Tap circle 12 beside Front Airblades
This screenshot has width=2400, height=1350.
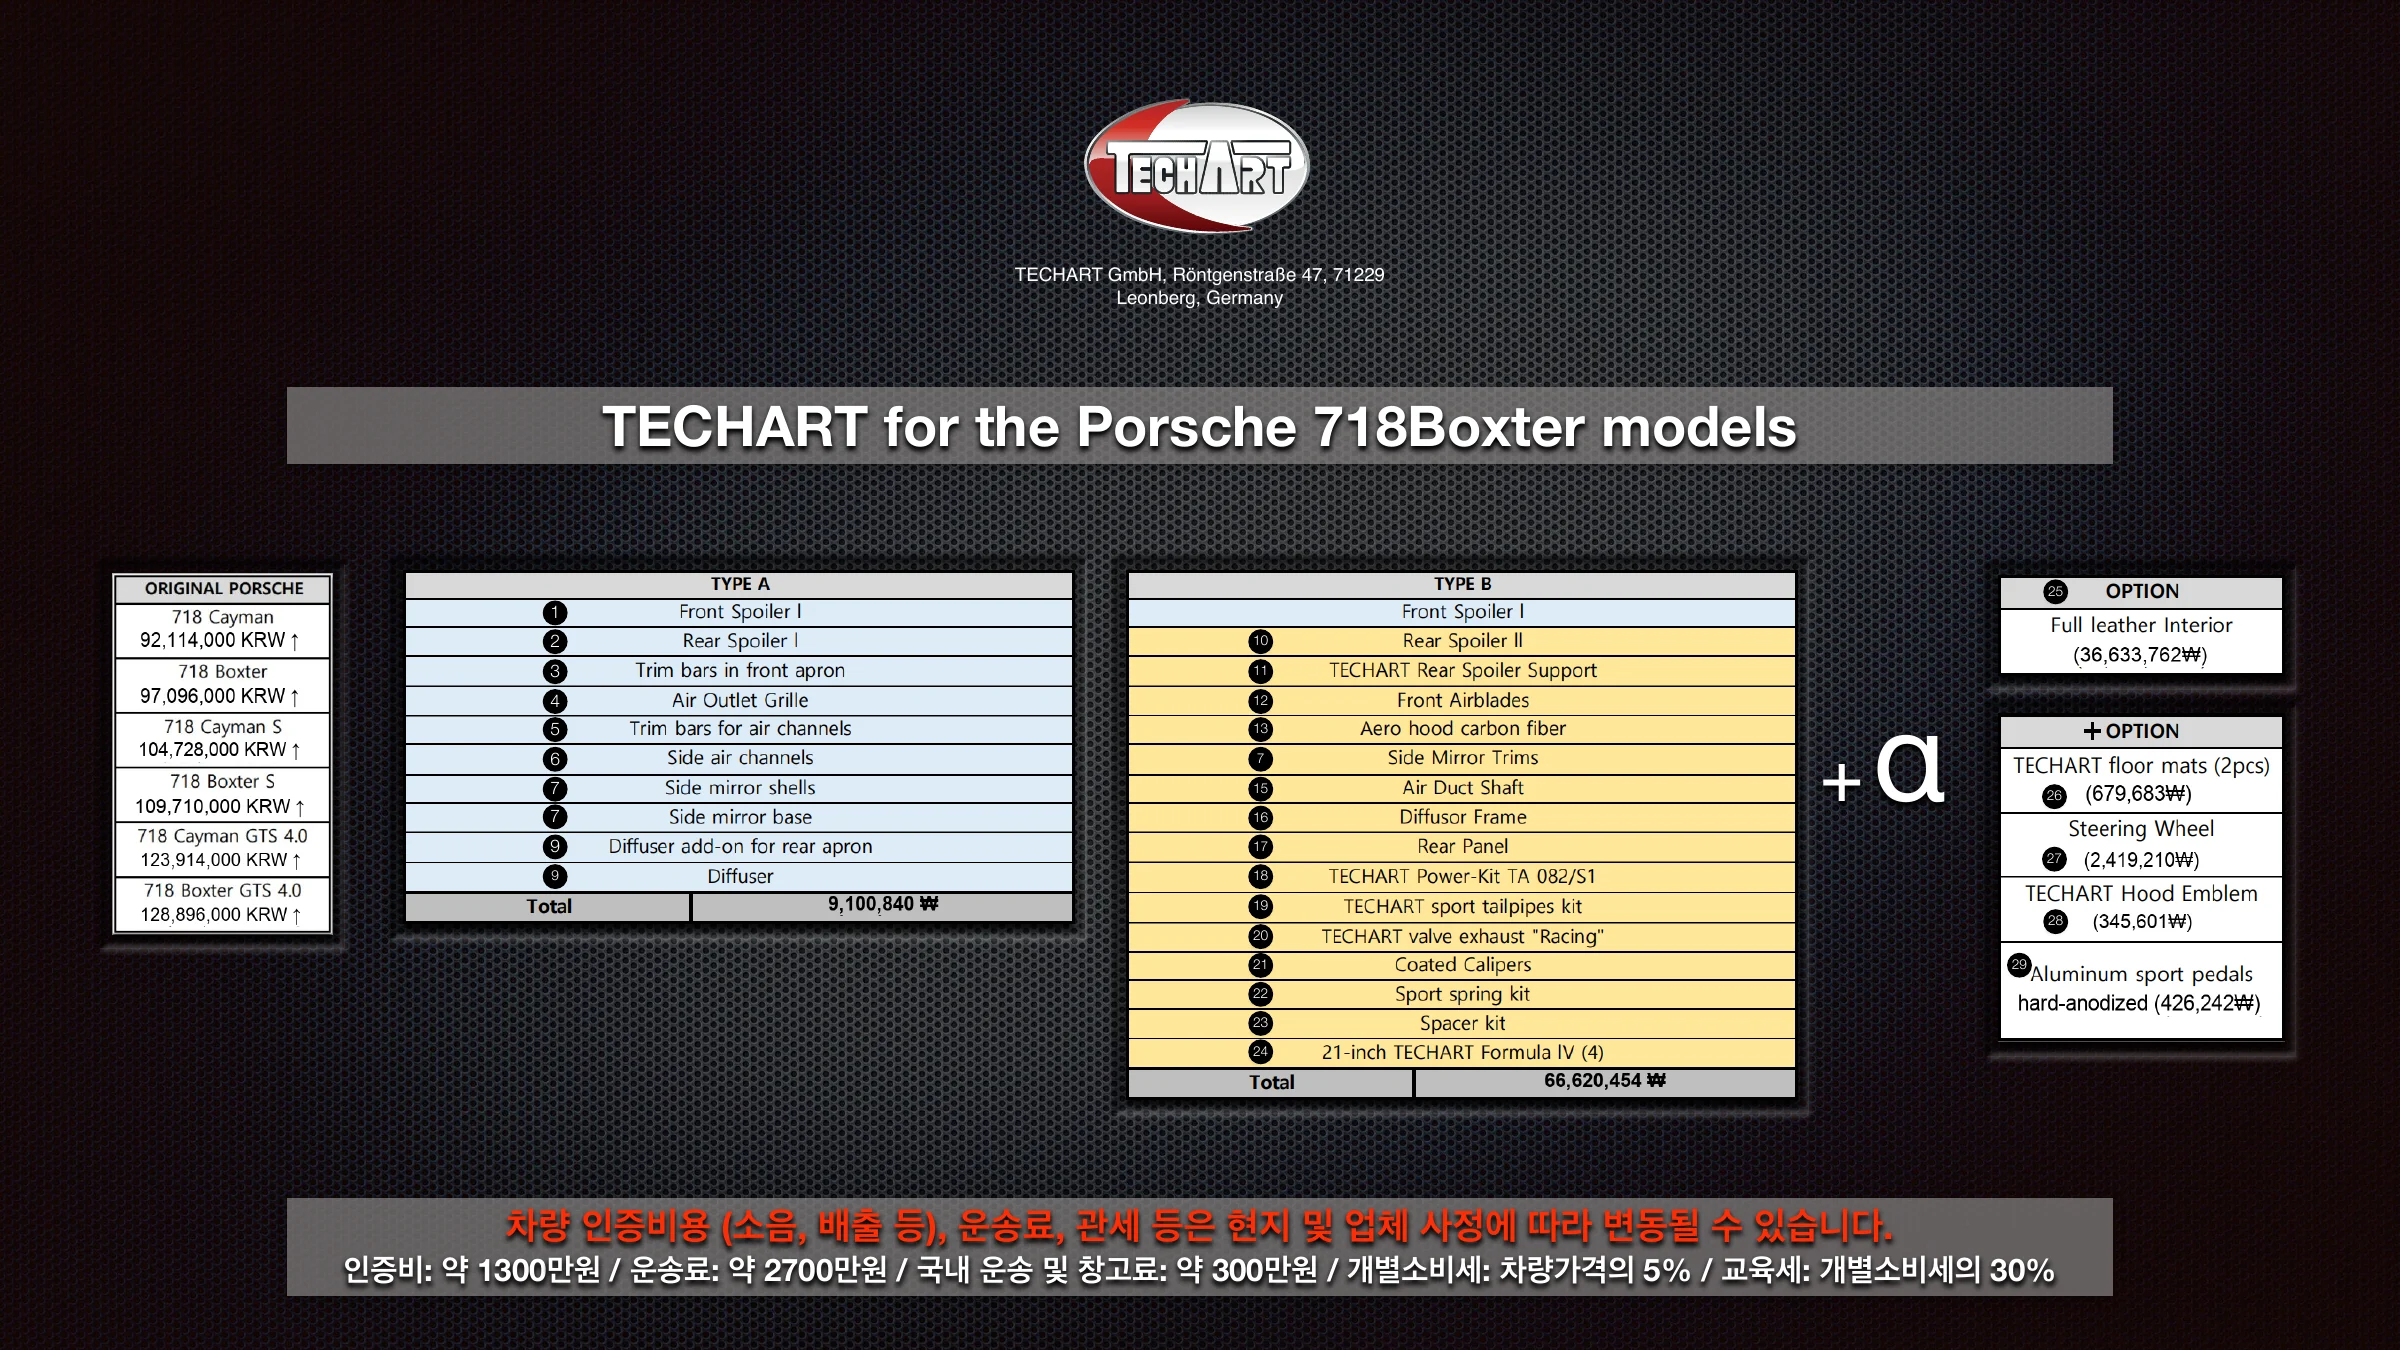coord(1261,701)
